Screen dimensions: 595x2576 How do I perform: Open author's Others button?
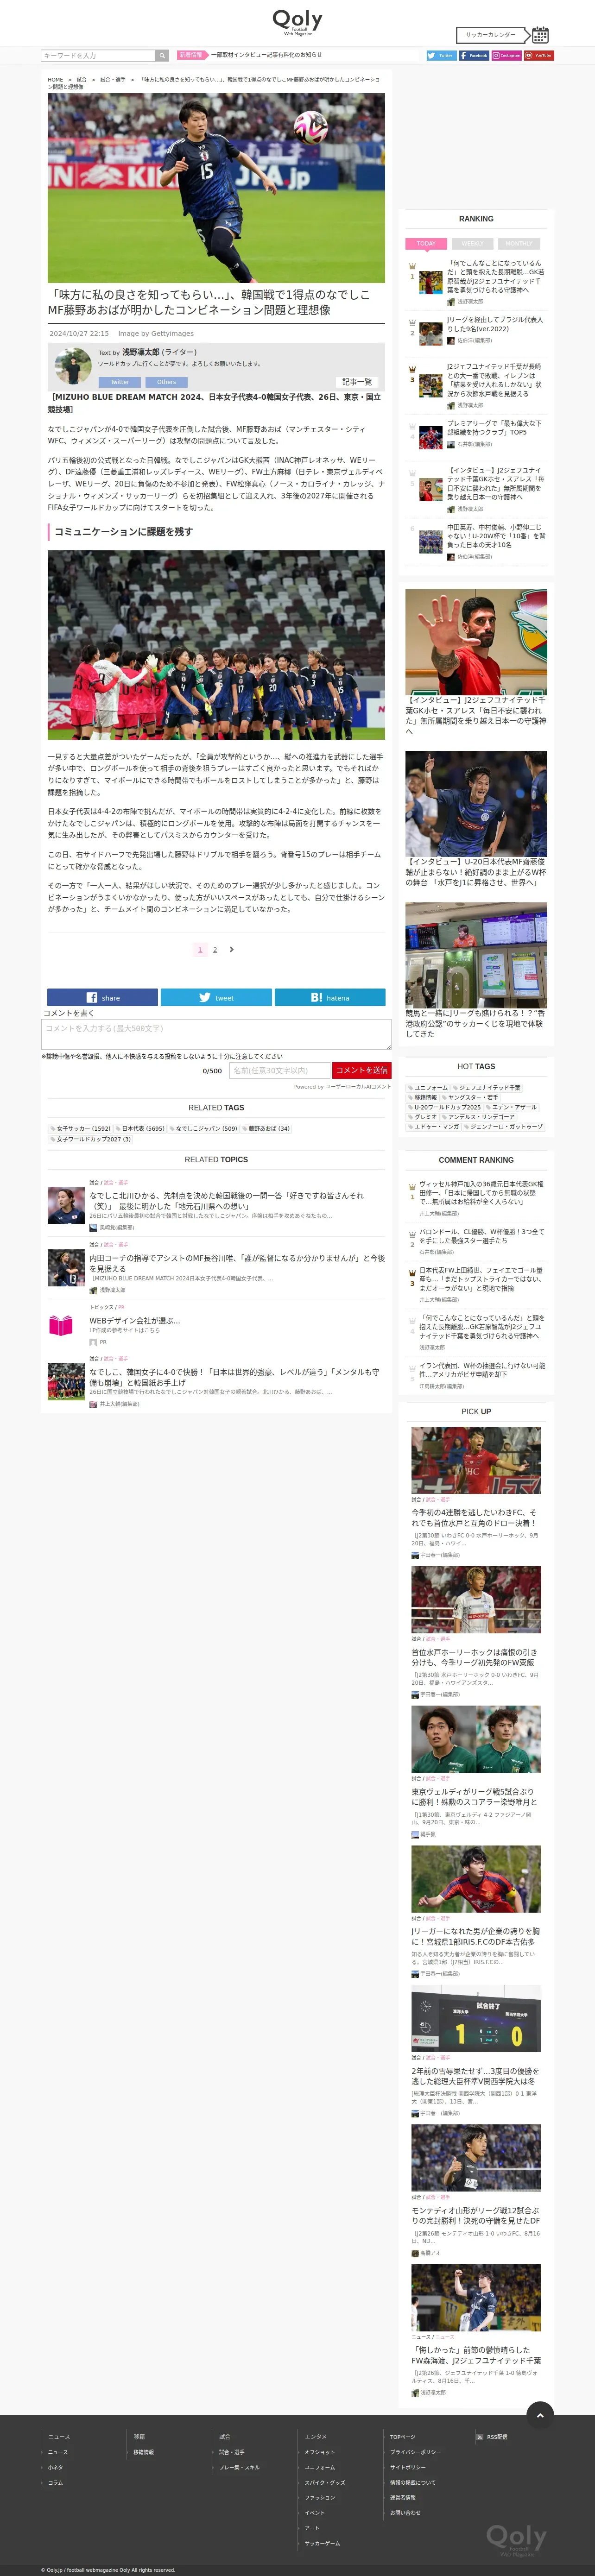[166, 382]
